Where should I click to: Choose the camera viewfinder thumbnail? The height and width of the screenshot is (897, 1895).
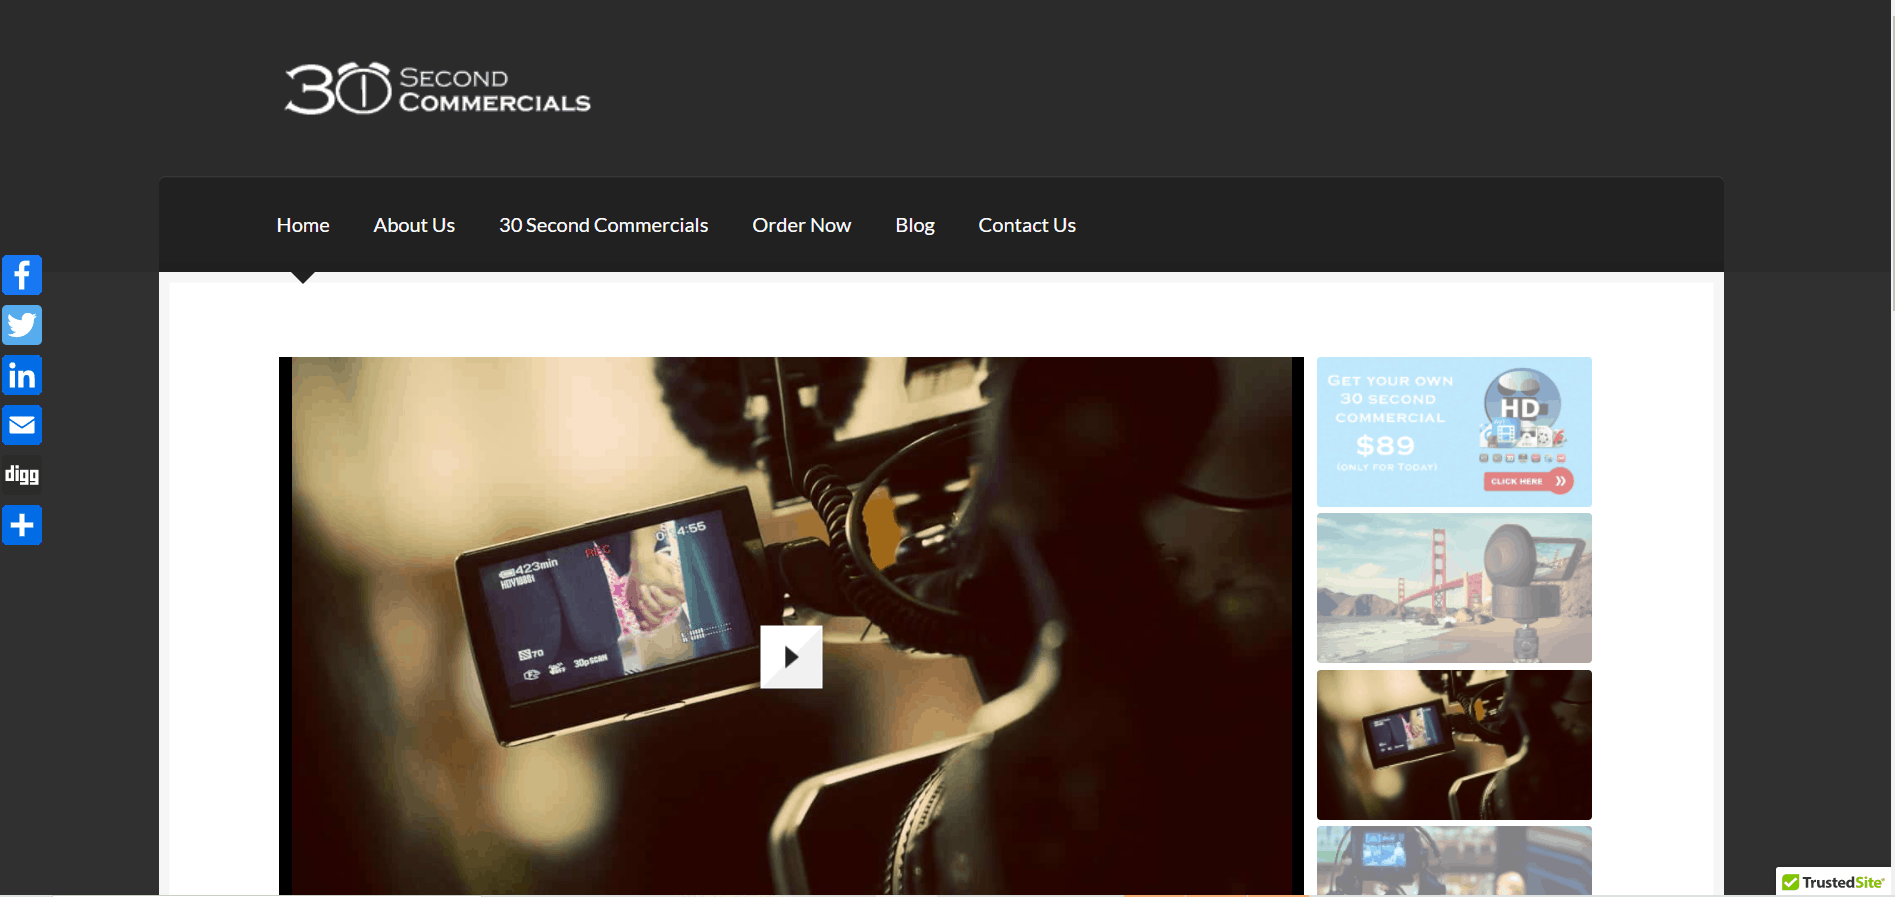click(x=1453, y=745)
